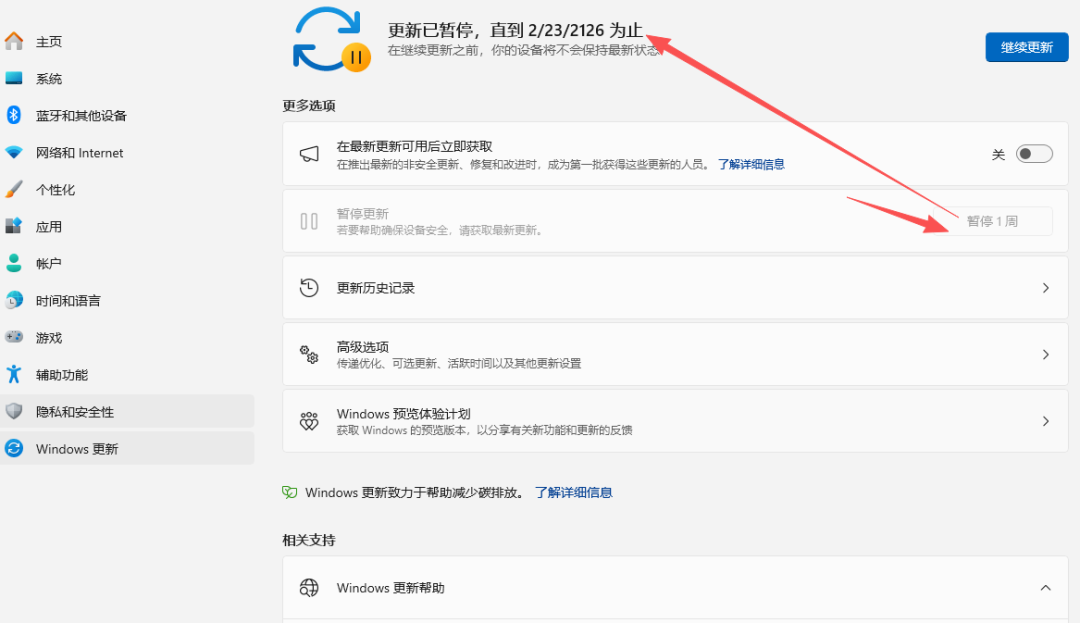
Task: Click the accessibility figure icon for 辅助功能
Action: 14,374
